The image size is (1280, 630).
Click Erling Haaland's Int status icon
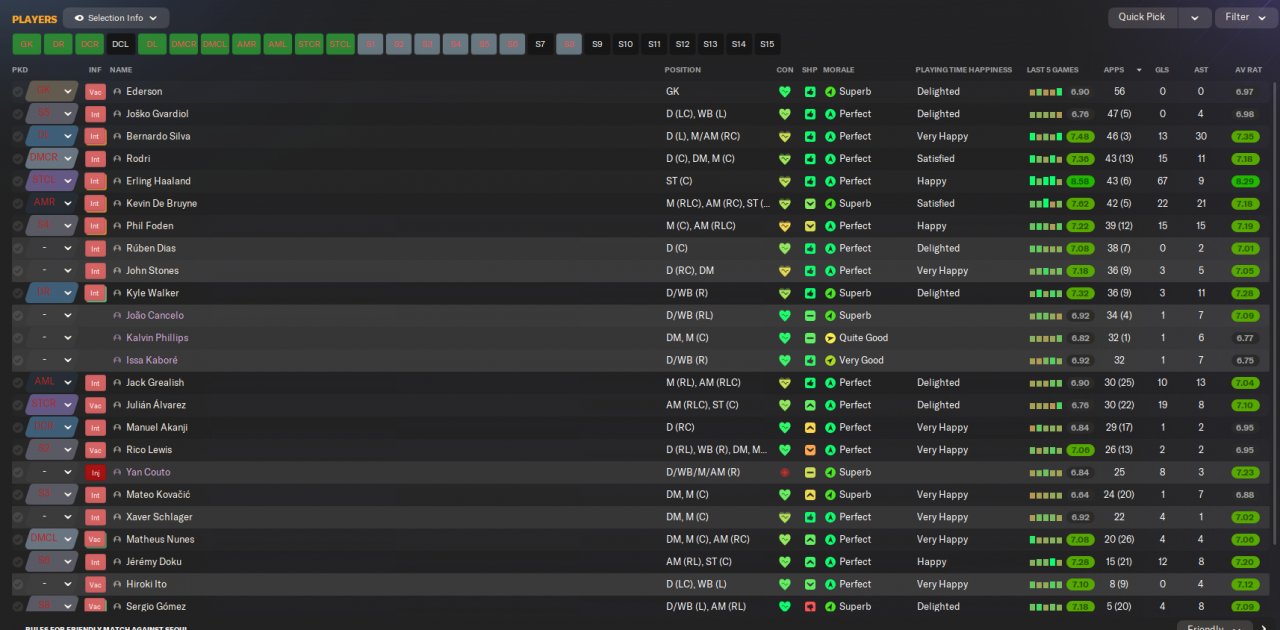(x=95, y=181)
